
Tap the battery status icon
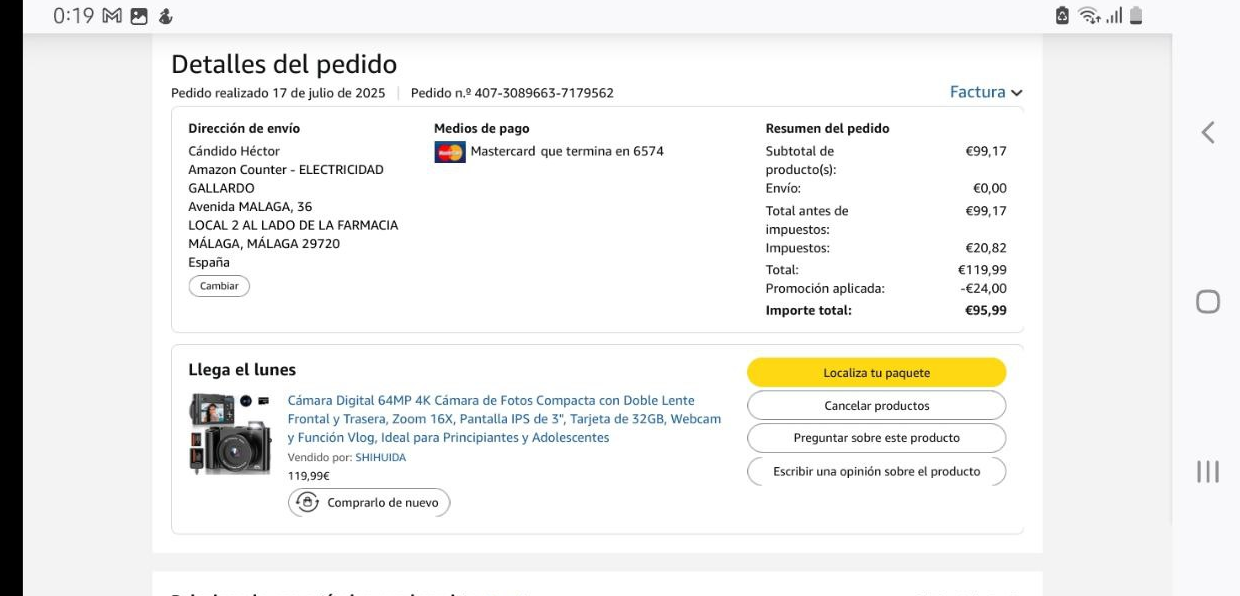[1135, 16]
